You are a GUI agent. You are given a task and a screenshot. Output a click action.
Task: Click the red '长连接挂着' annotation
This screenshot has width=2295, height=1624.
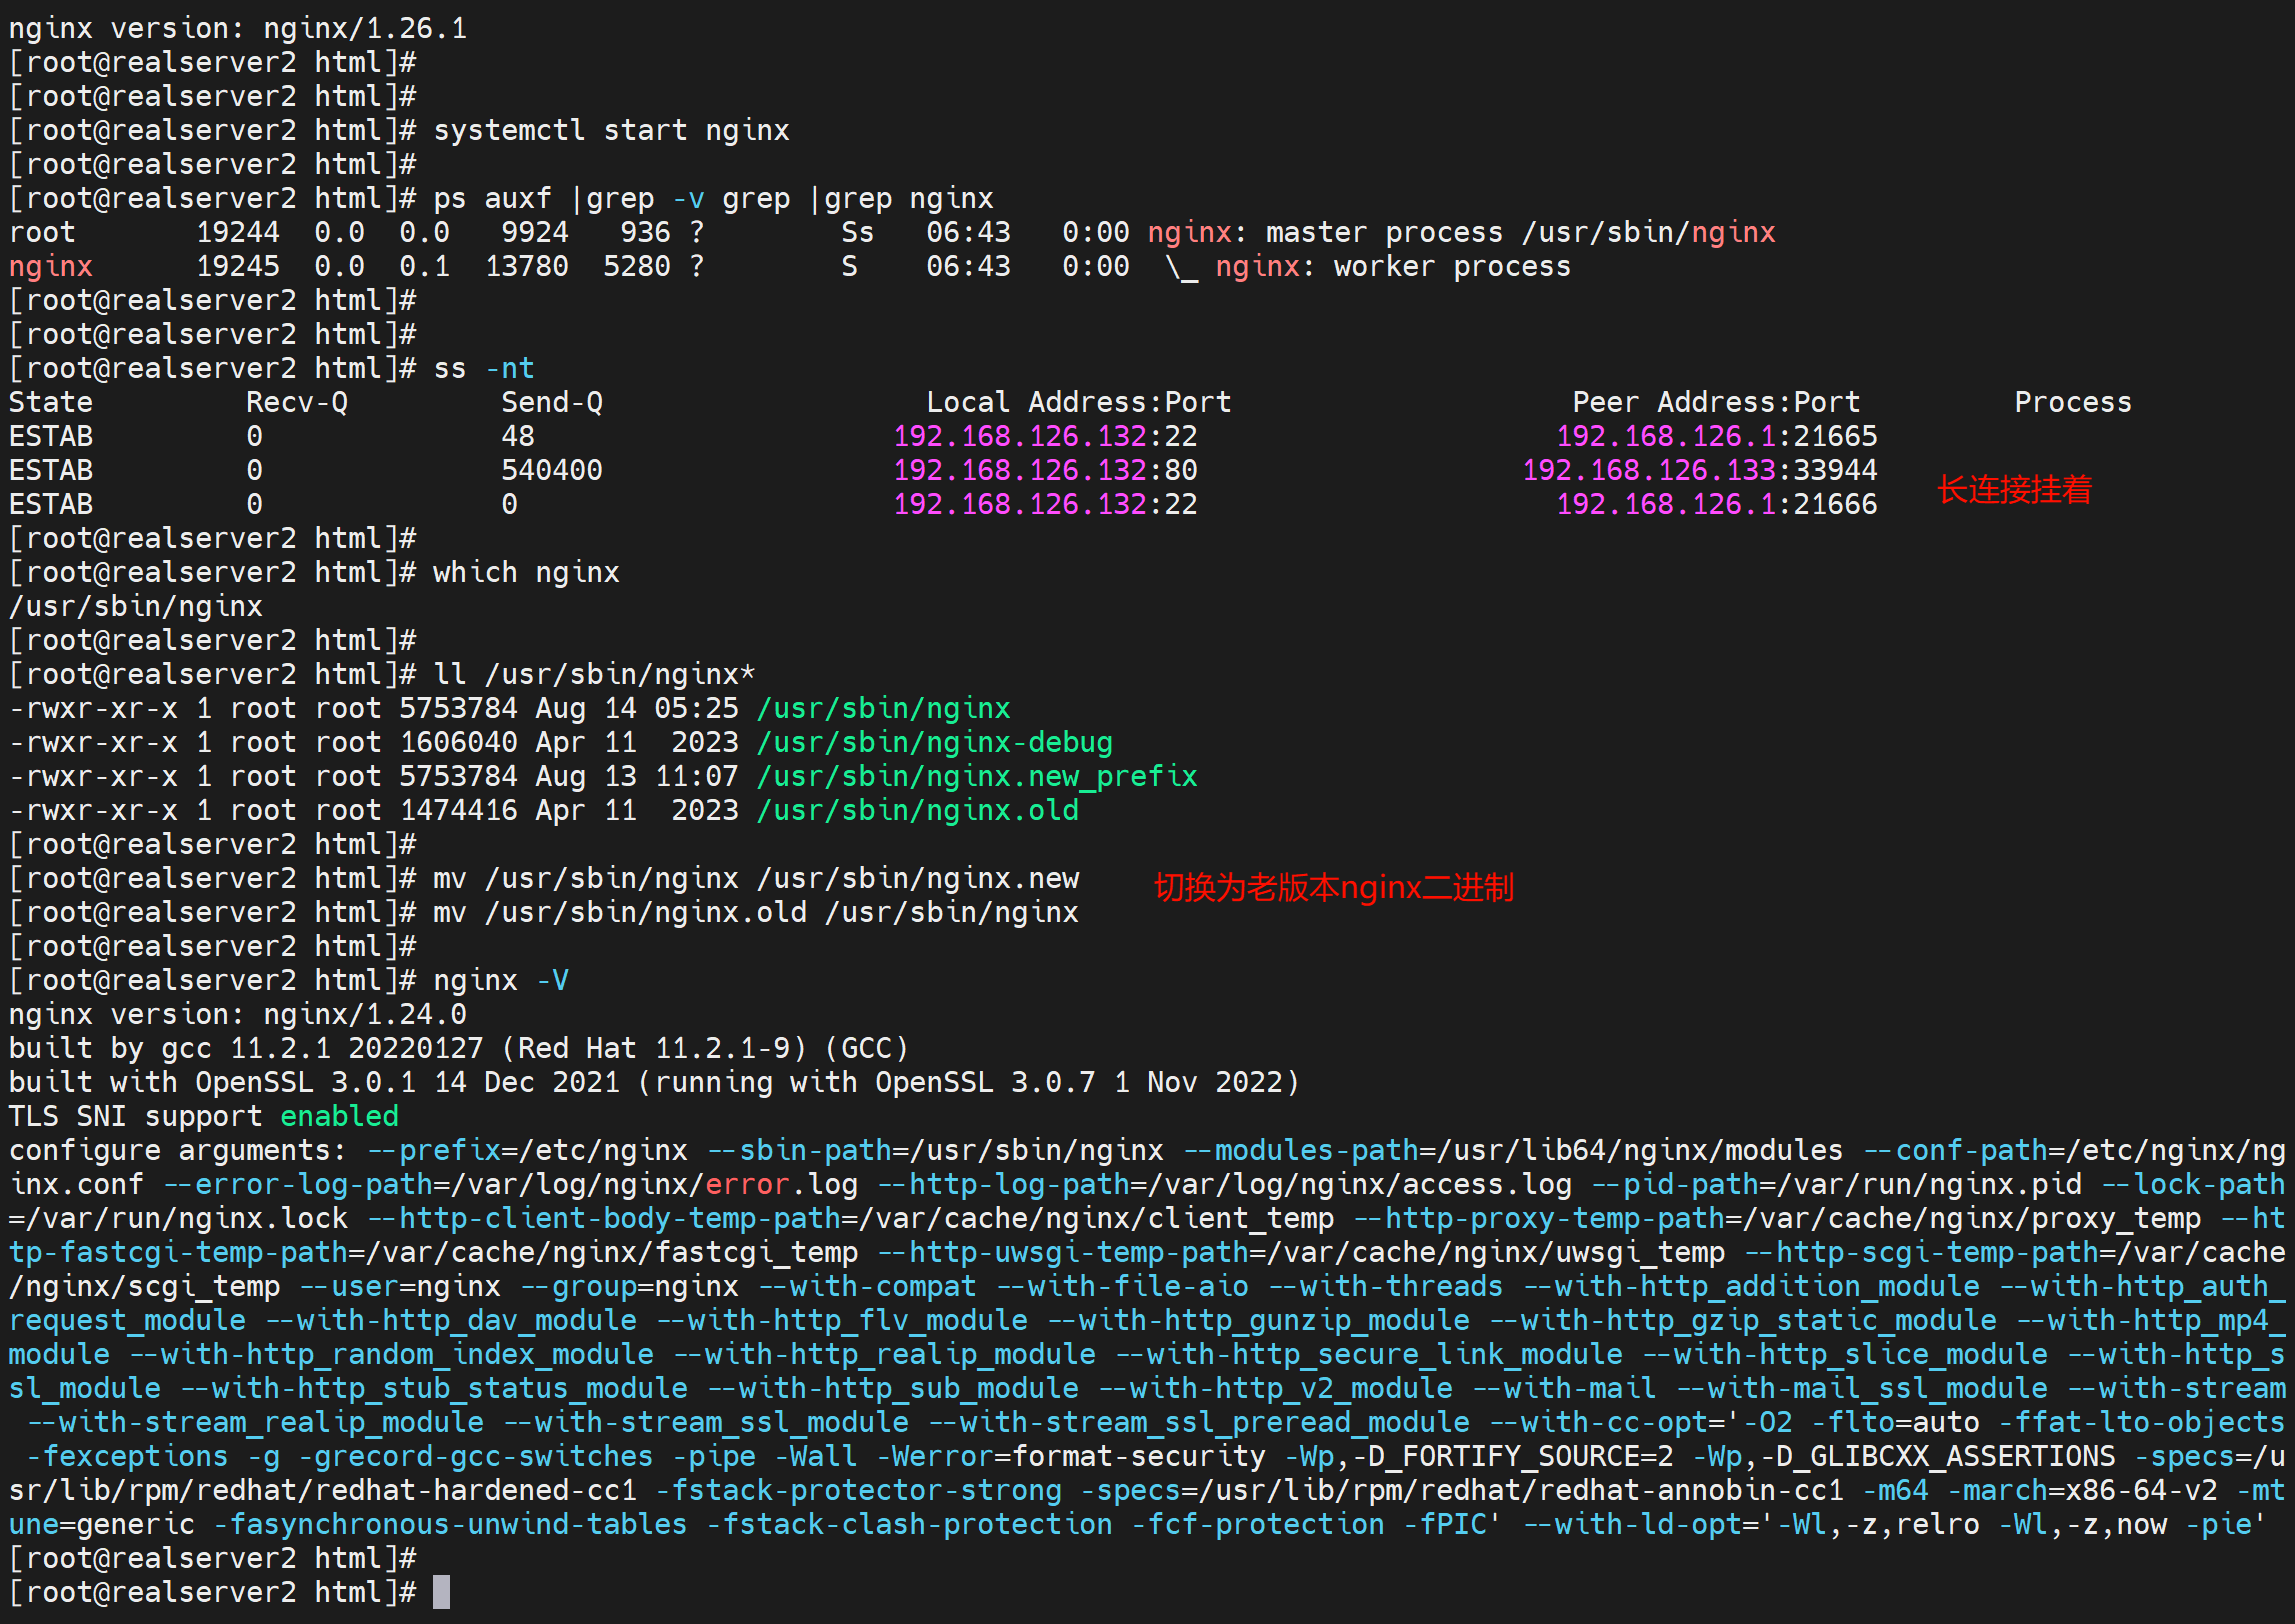click(x=2014, y=490)
